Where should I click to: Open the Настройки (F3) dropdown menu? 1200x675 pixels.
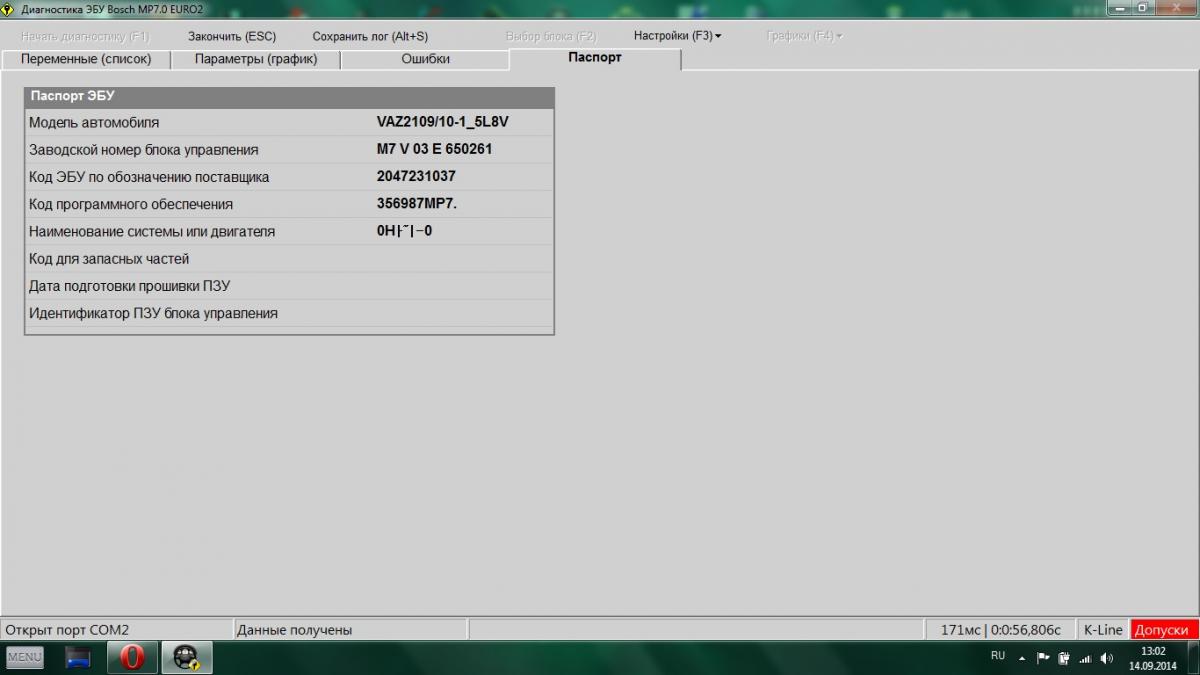[677, 36]
